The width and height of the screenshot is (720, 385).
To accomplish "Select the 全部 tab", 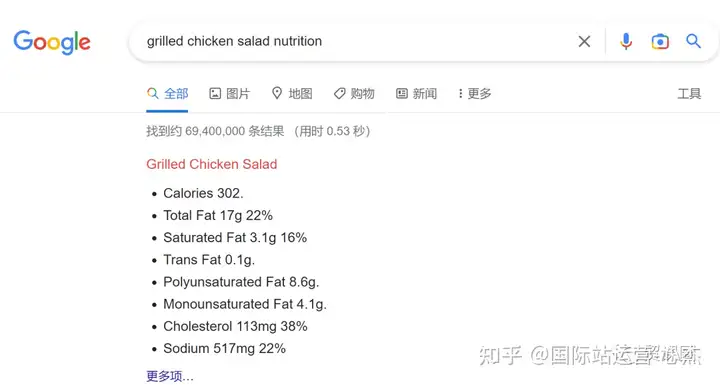I will point(168,94).
